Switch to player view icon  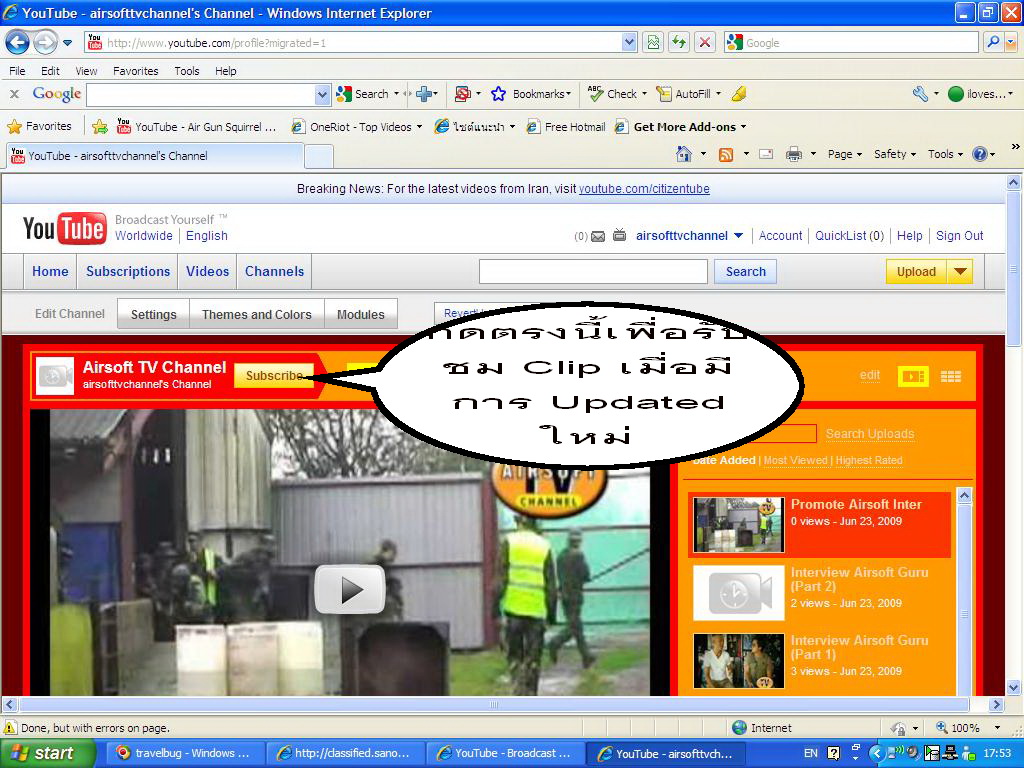(913, 376)
